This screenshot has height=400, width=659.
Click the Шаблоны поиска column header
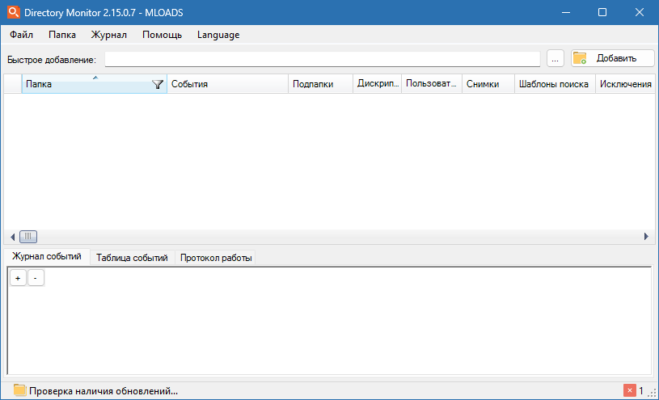[x=555, y=84]
